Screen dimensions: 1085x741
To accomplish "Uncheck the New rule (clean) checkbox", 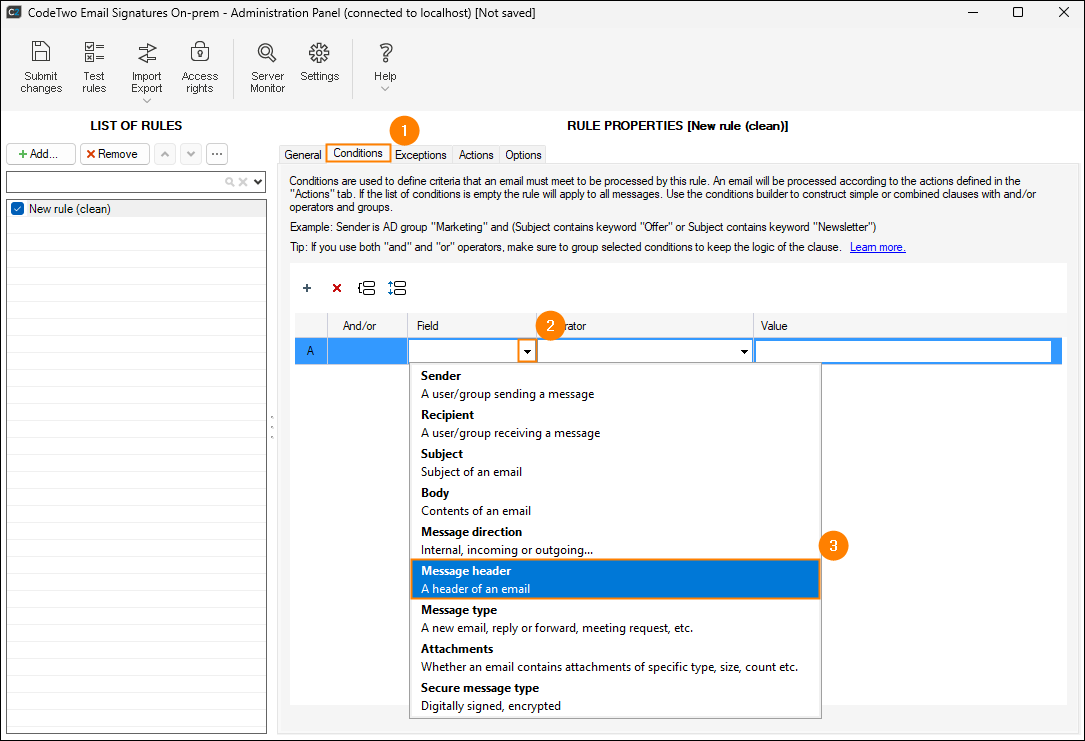I will pos(17,209).
